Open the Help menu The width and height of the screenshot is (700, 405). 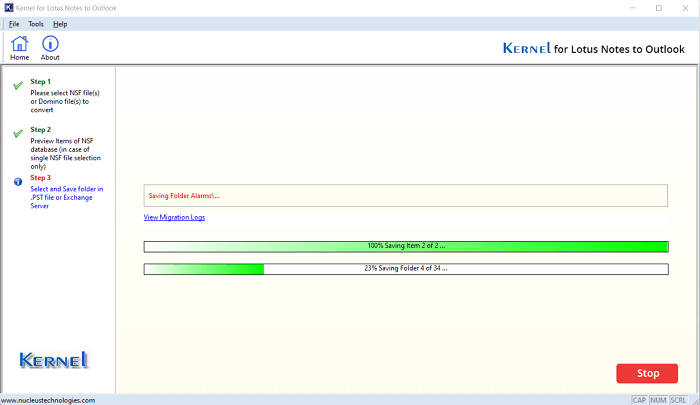[x=60, y=24]
